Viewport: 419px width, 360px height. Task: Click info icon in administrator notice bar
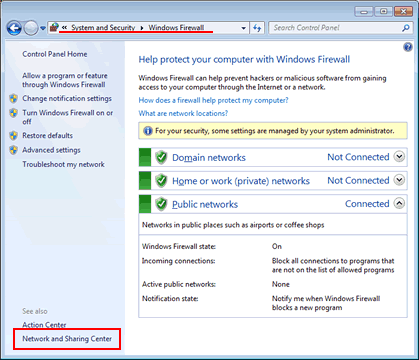tap(148, 131)
